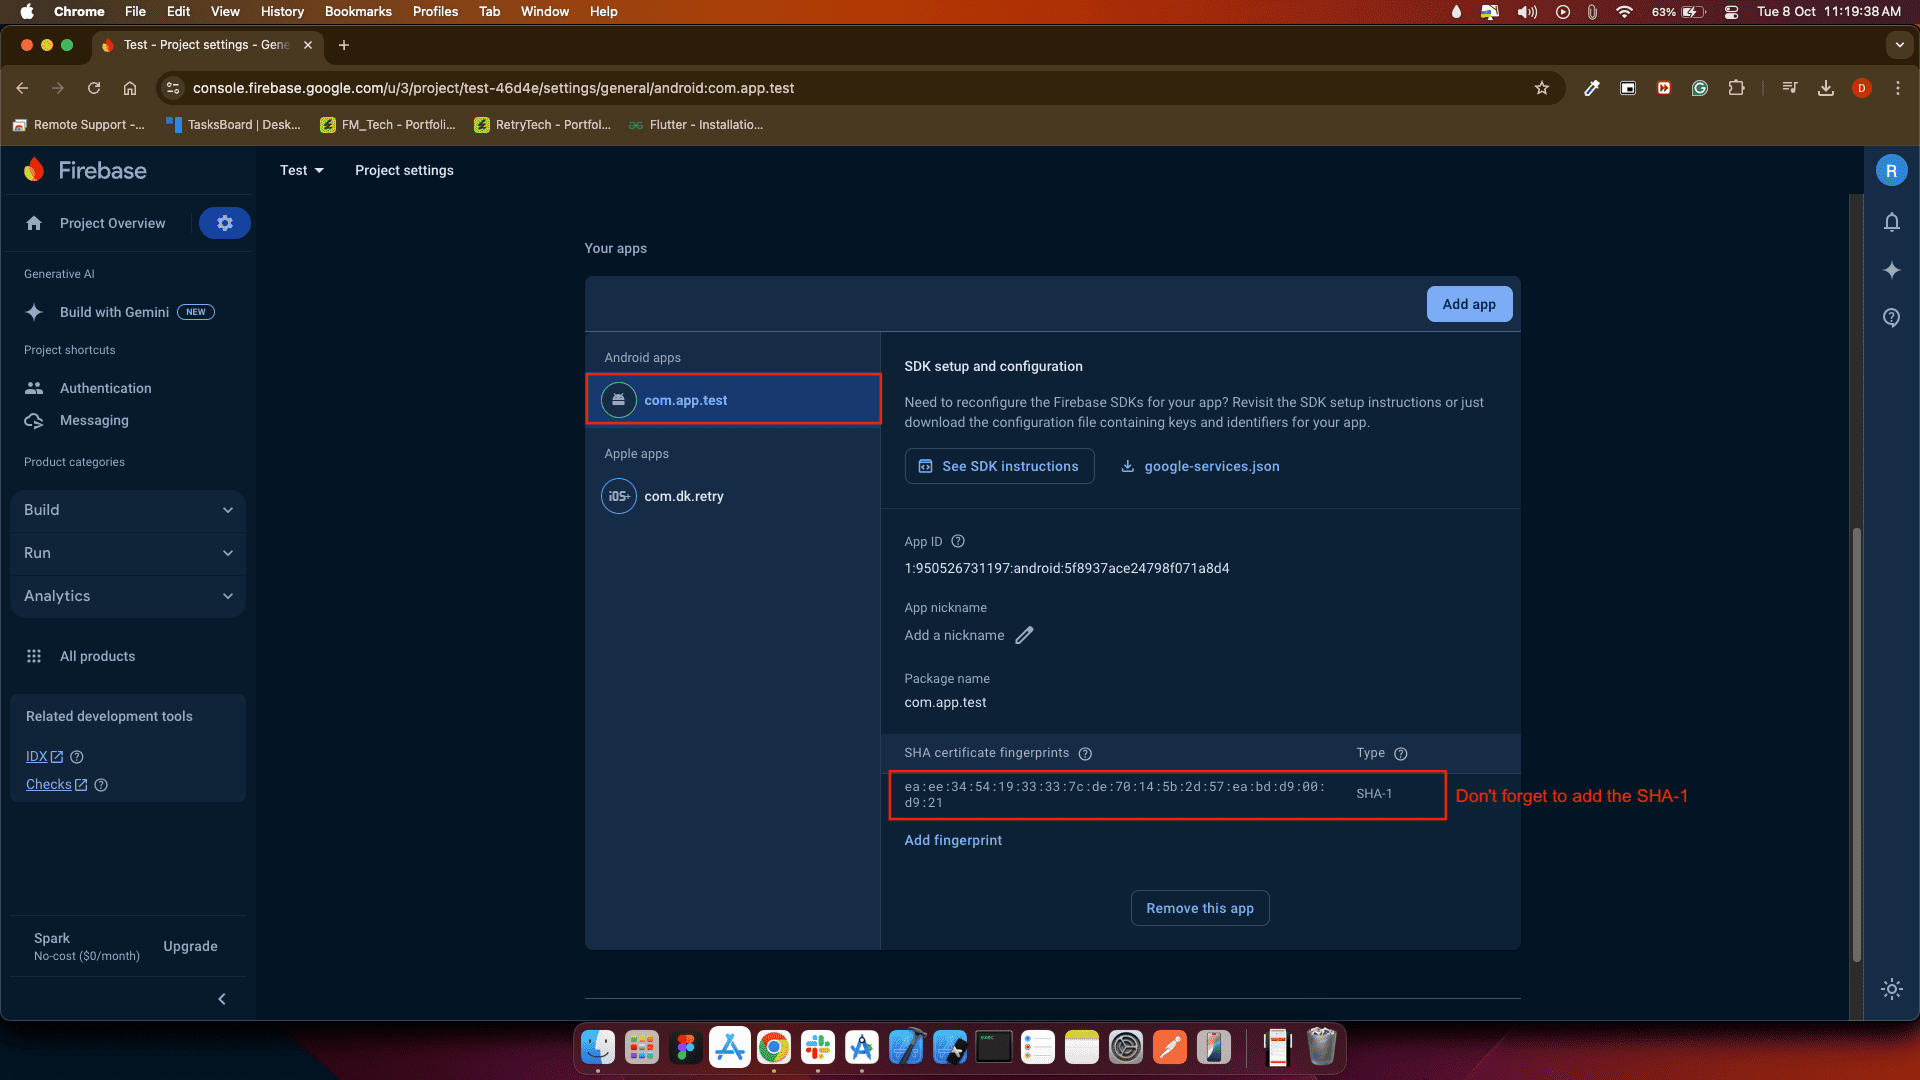The image size is (1920, 1080).
Task: Expand the Run category
Action: tap(128, 553)
